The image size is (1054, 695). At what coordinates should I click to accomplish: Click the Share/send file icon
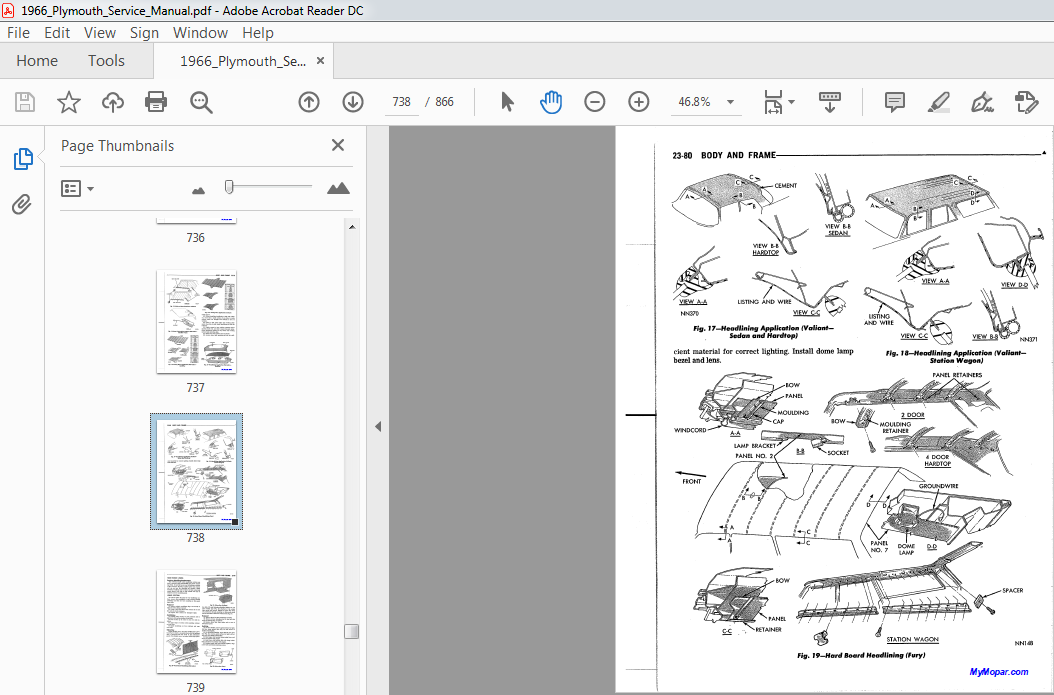[x=1026, y=102]
